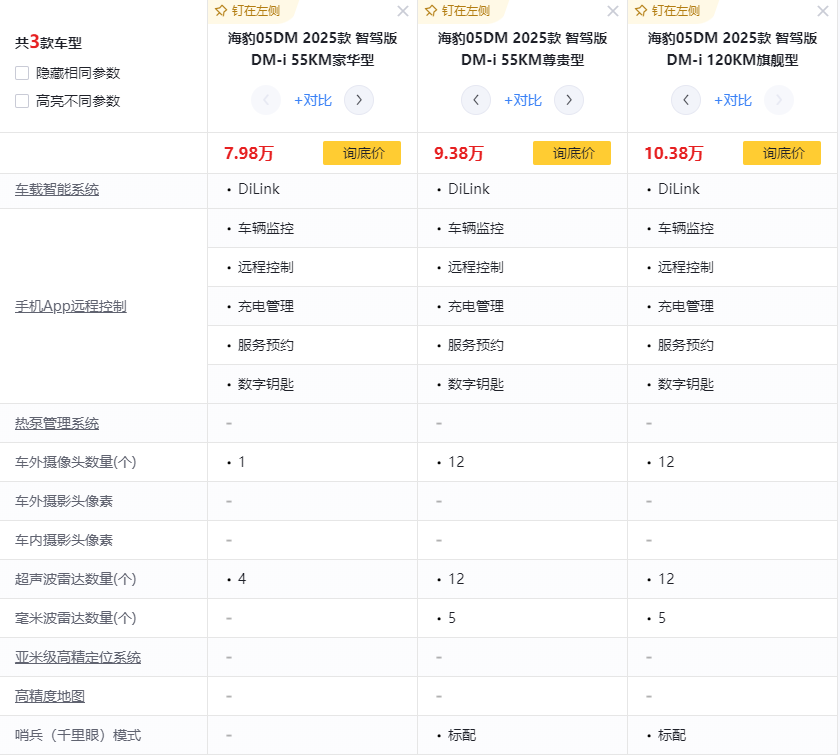Click the 车外摄影头像素 row label
Screen dimensions: 840x755
tap(64, 502)
